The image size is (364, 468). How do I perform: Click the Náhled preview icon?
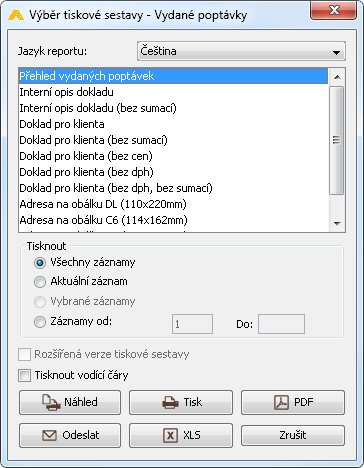[x=51, y=402]
